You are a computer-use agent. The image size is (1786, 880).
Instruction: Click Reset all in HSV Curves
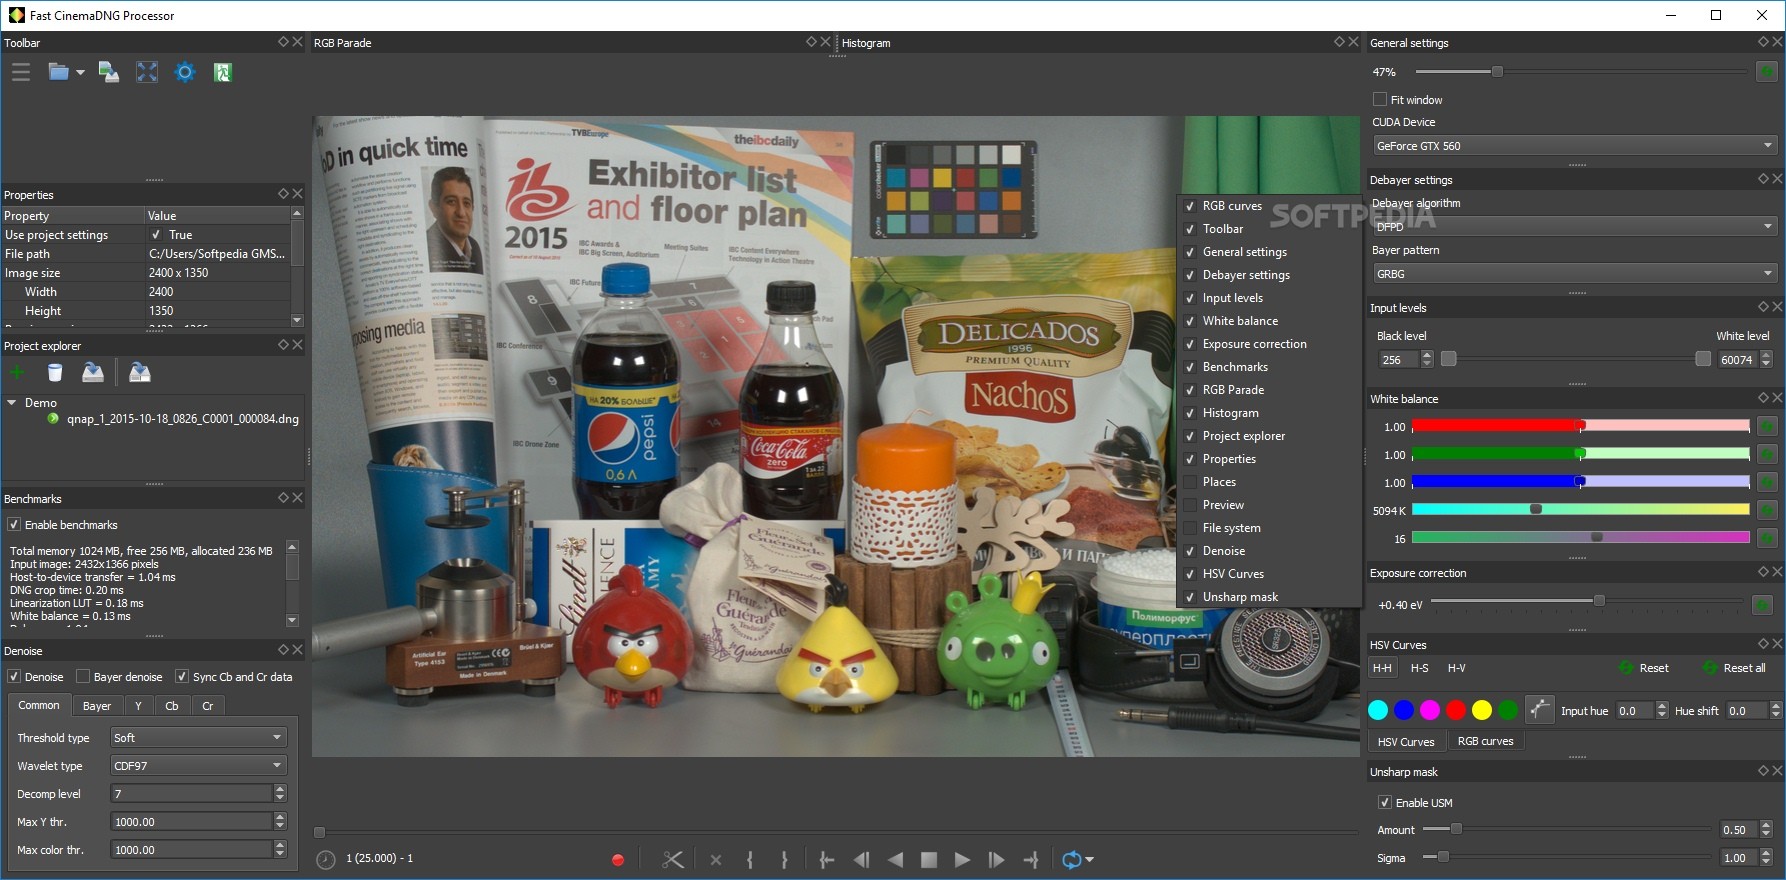pos(1734,668)
